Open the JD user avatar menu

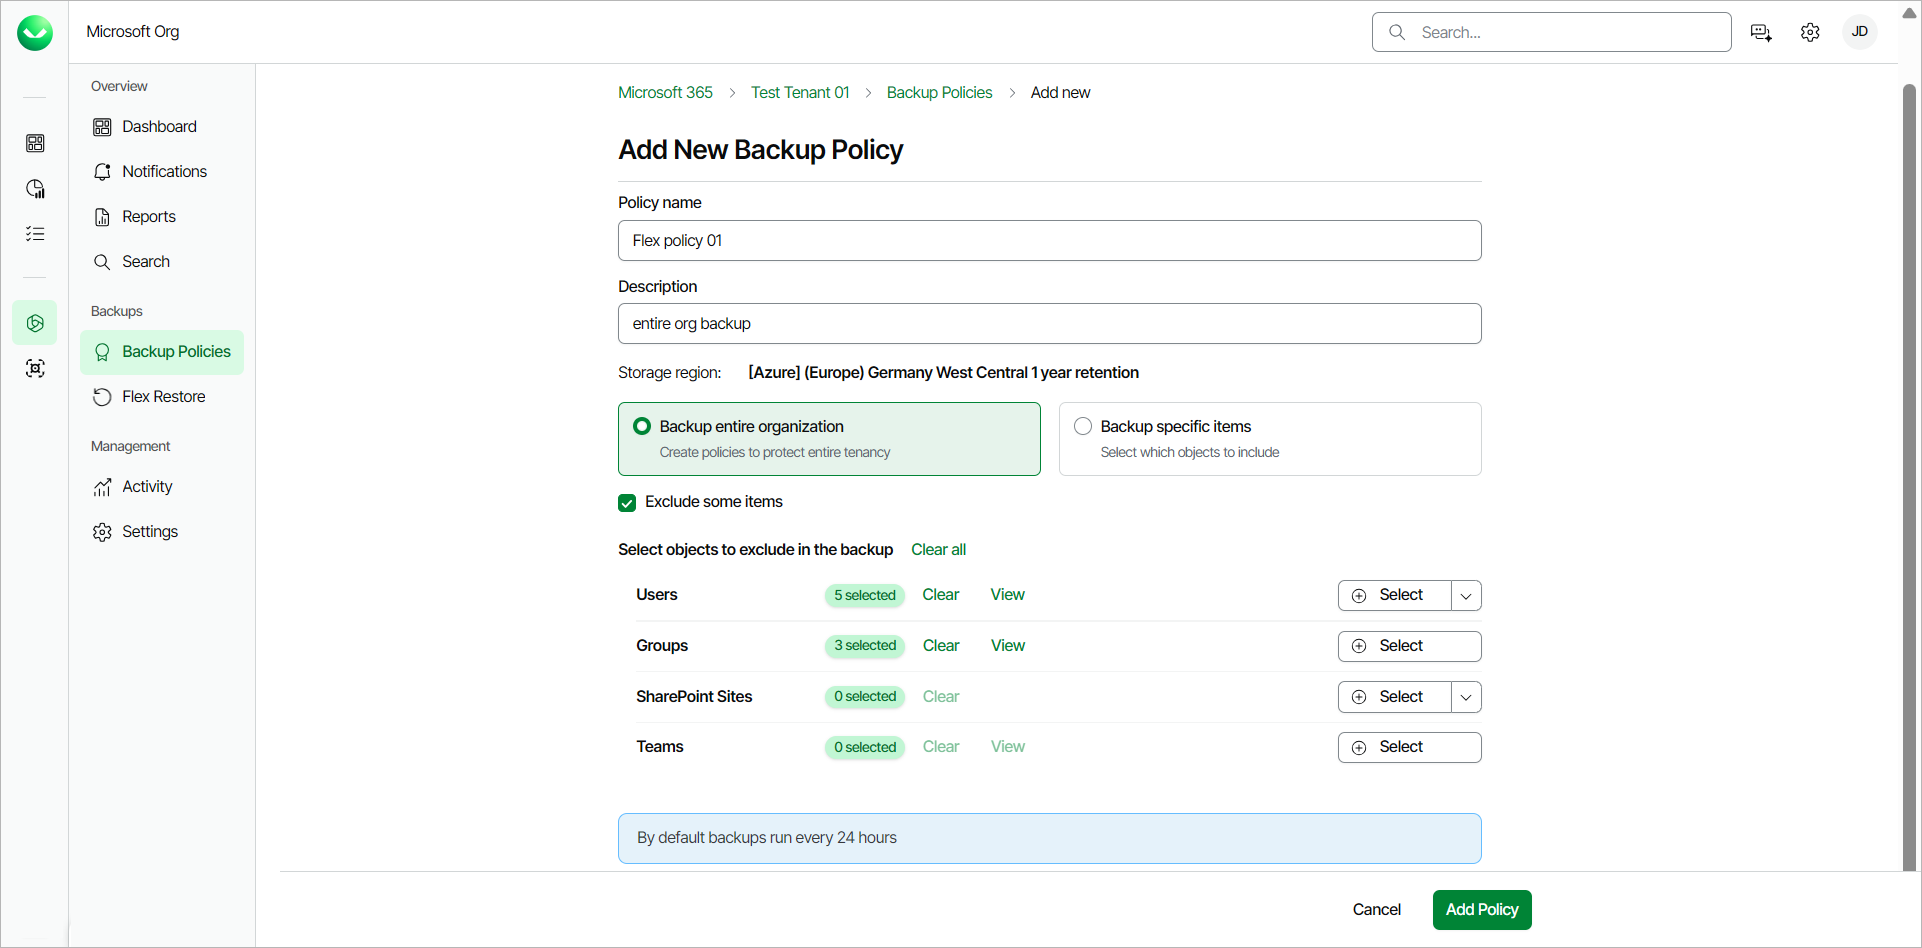(1860, 32)
